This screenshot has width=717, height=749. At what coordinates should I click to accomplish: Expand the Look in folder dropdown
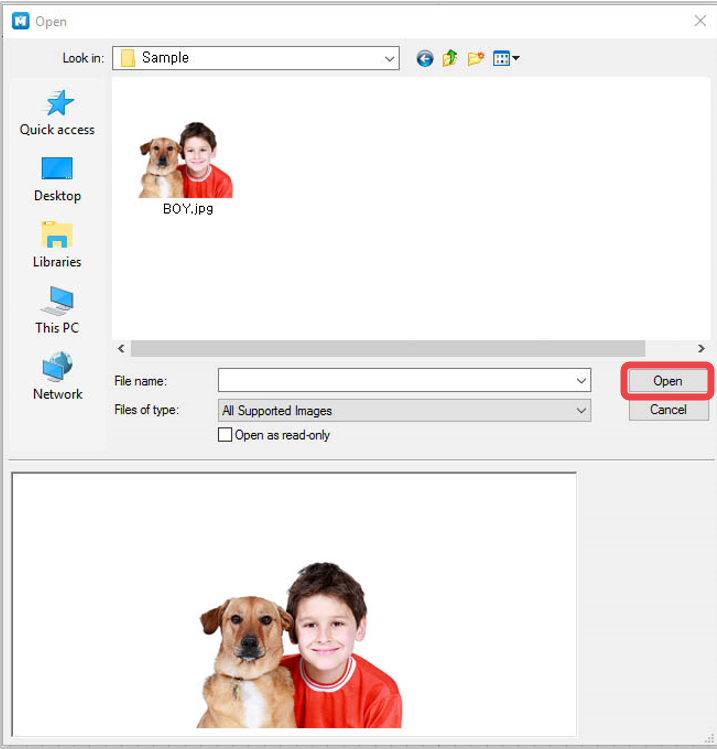point(389,59)
